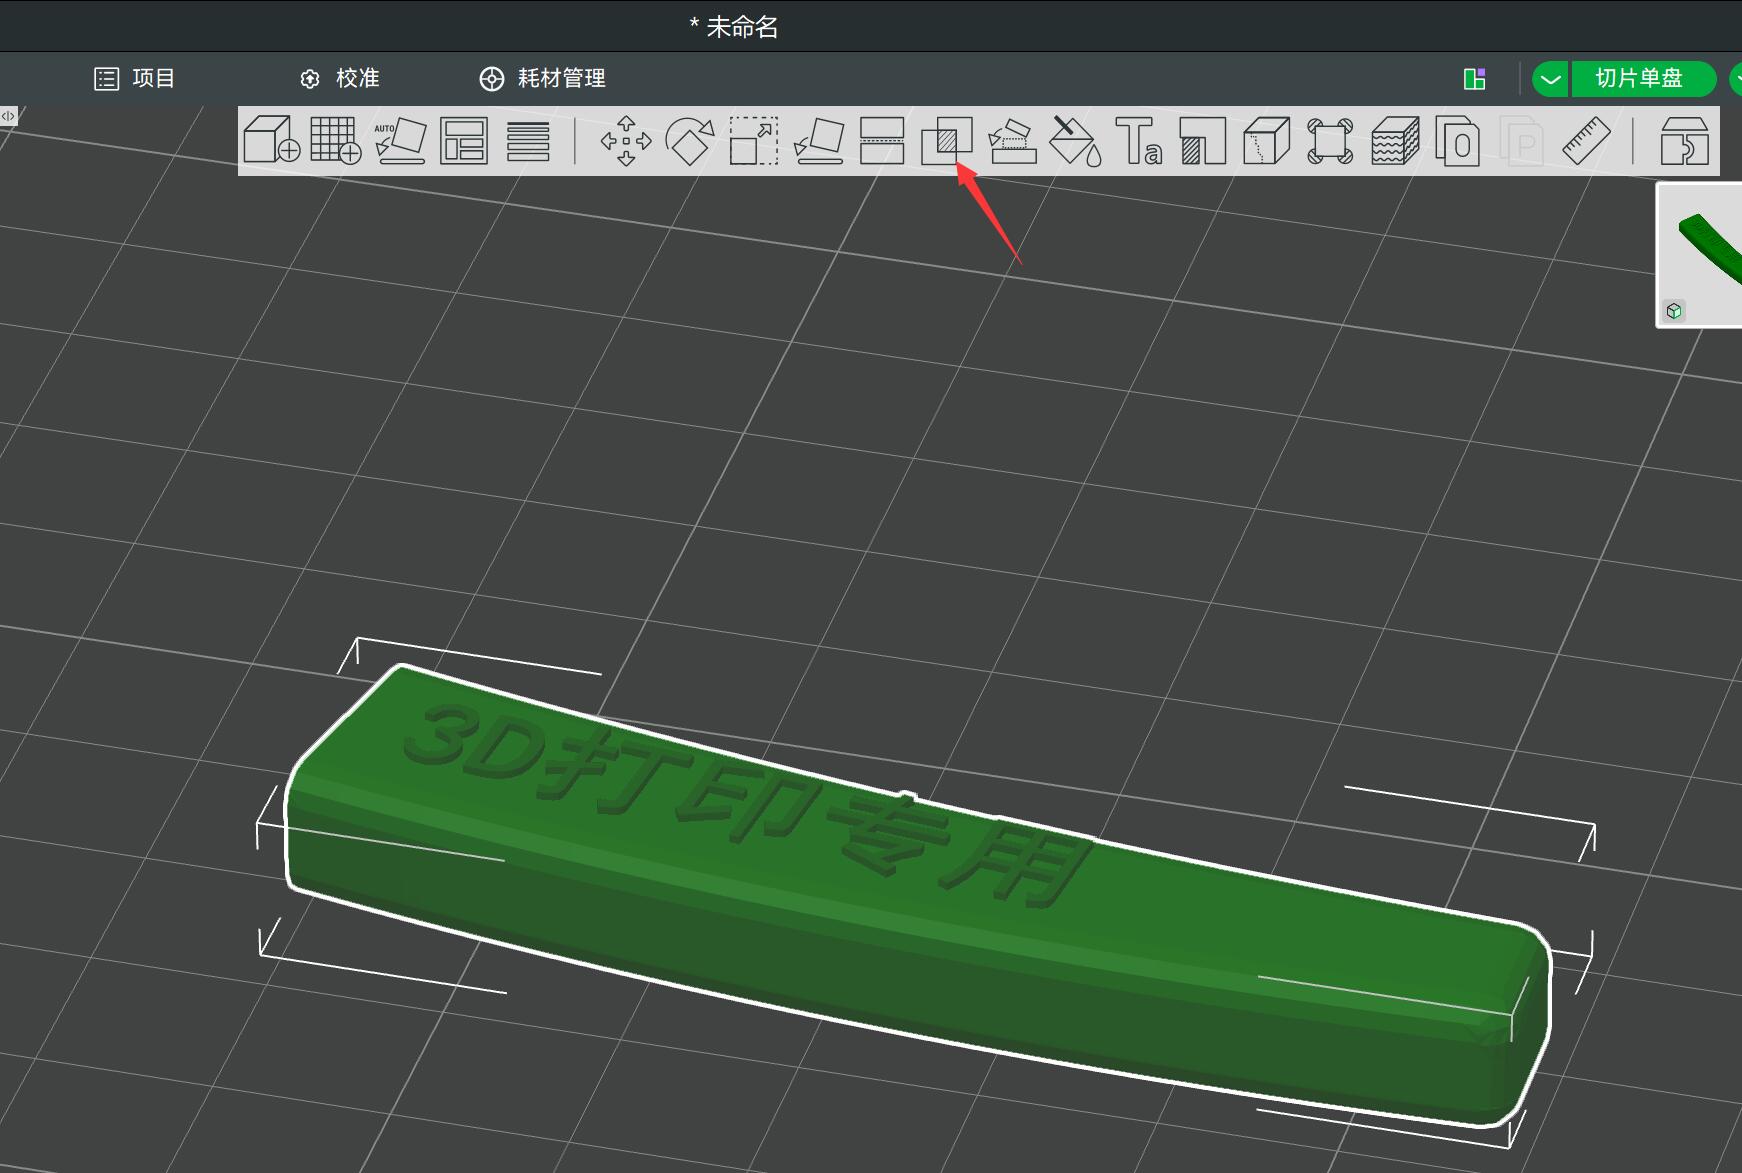Select the Color painting bucket tool

pos(1076,140)
